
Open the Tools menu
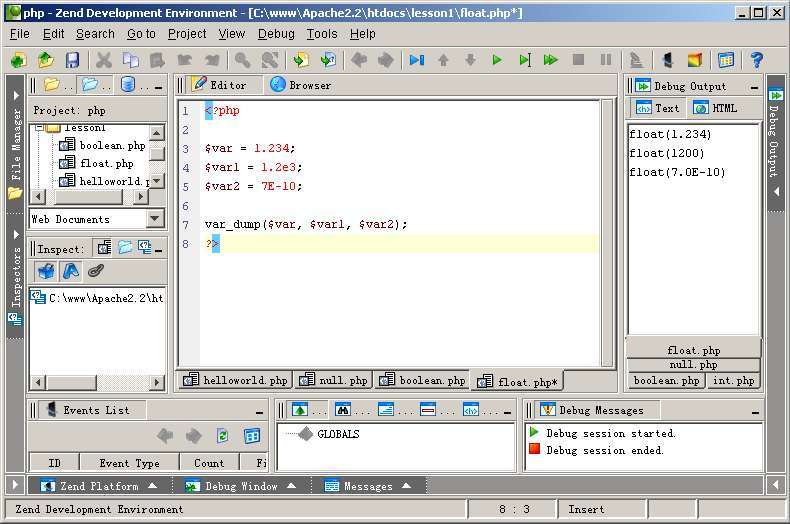(322, 34)
